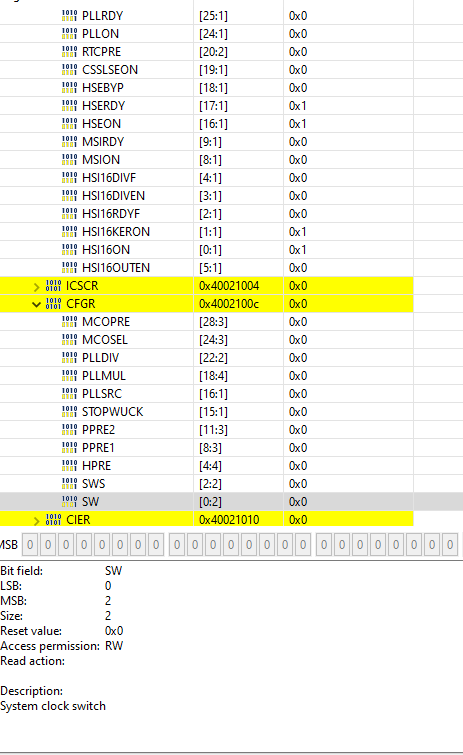Image resolution: width=463 pixels, height=755 pixels.
Task: Click the 0x1 value of HSERDY
Action: point(298,106)
